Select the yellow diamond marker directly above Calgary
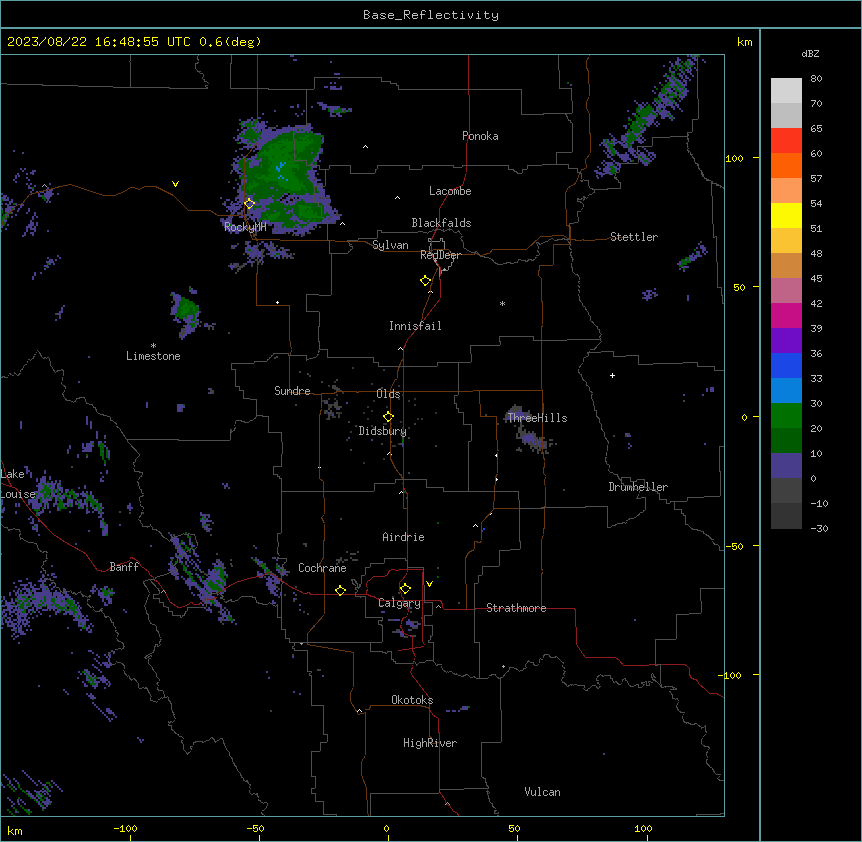Image resolution: width=862 pixels, height=842 pixels. point(405,589)
